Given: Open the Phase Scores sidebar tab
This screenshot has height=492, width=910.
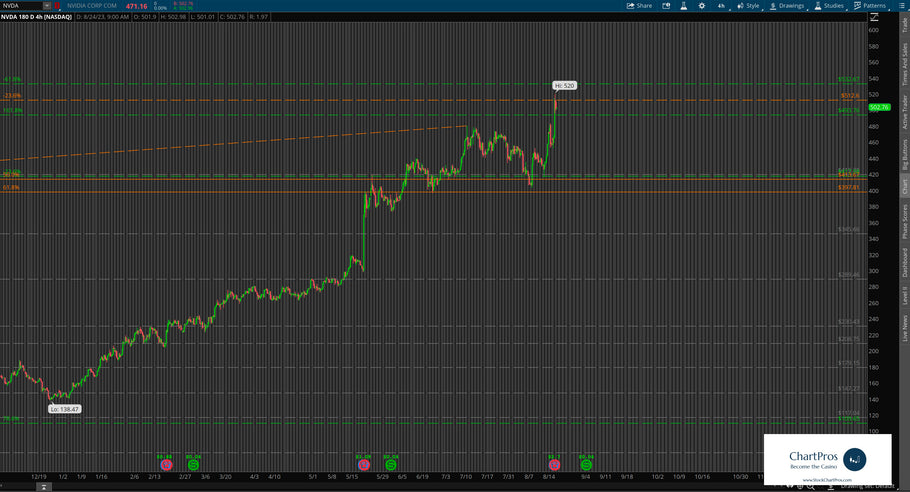Looking at the screenshot, I should (x=905, y=220).
